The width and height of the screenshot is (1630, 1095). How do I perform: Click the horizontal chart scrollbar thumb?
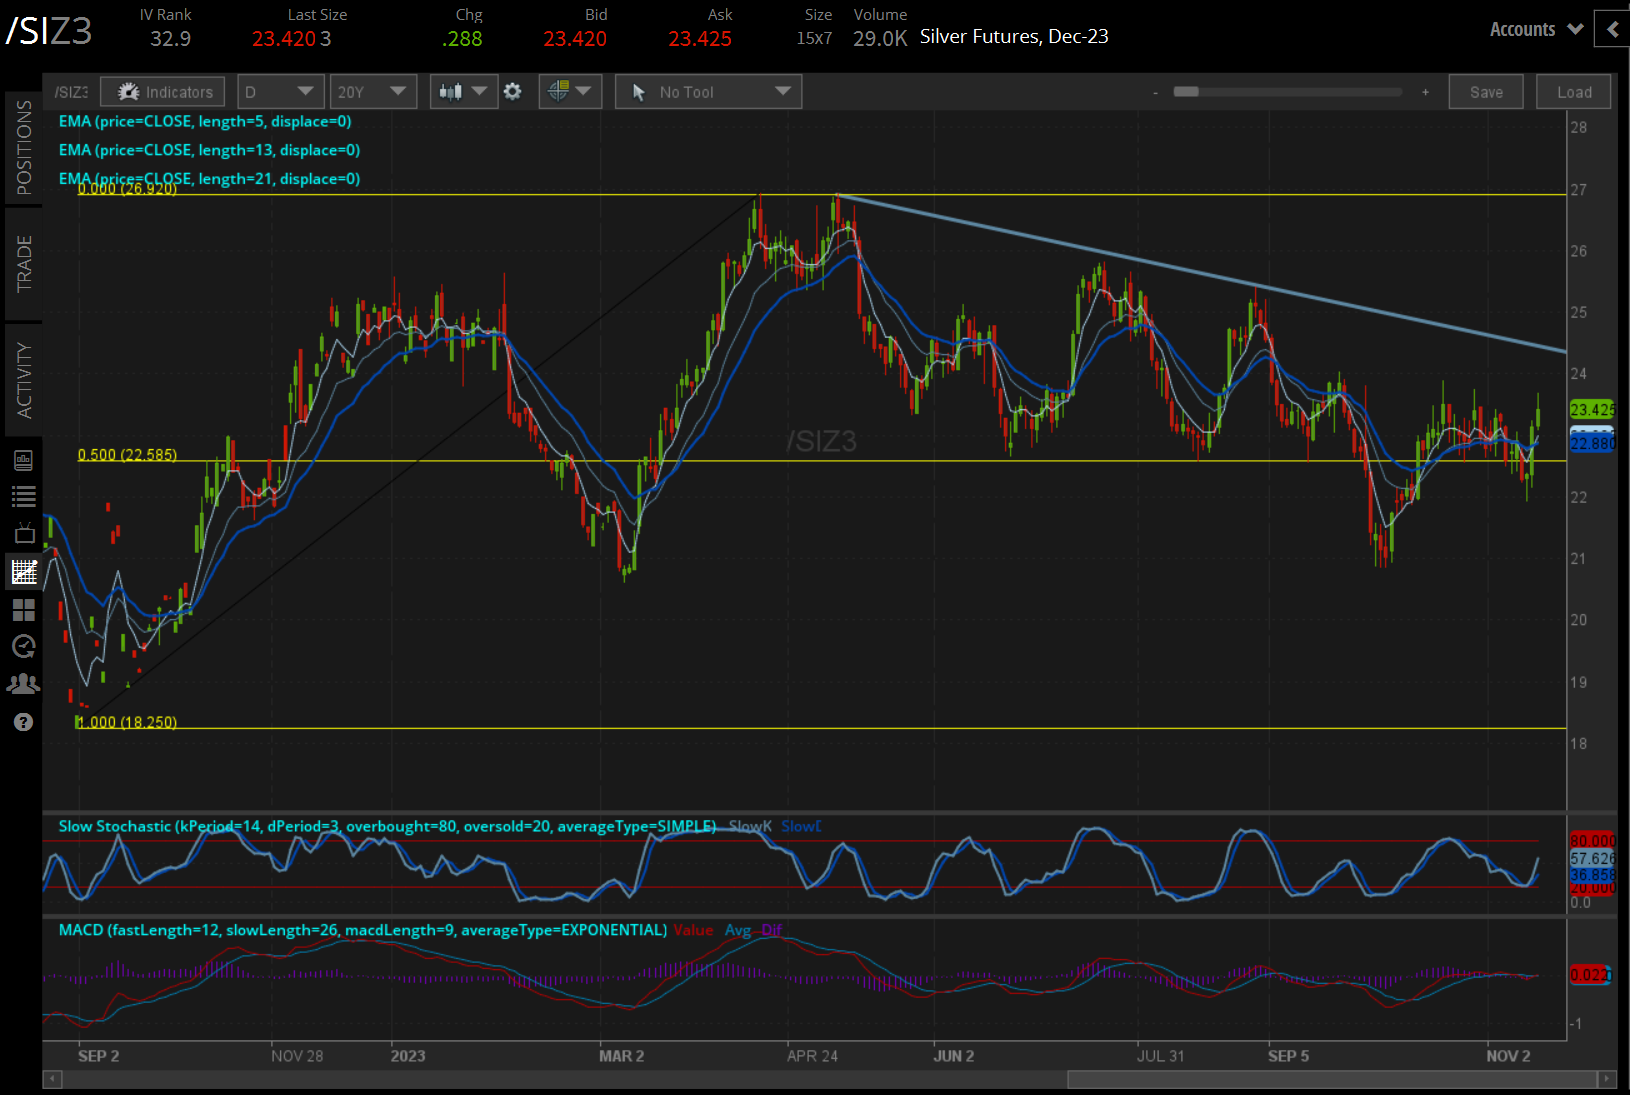tap(1332, 1080)
